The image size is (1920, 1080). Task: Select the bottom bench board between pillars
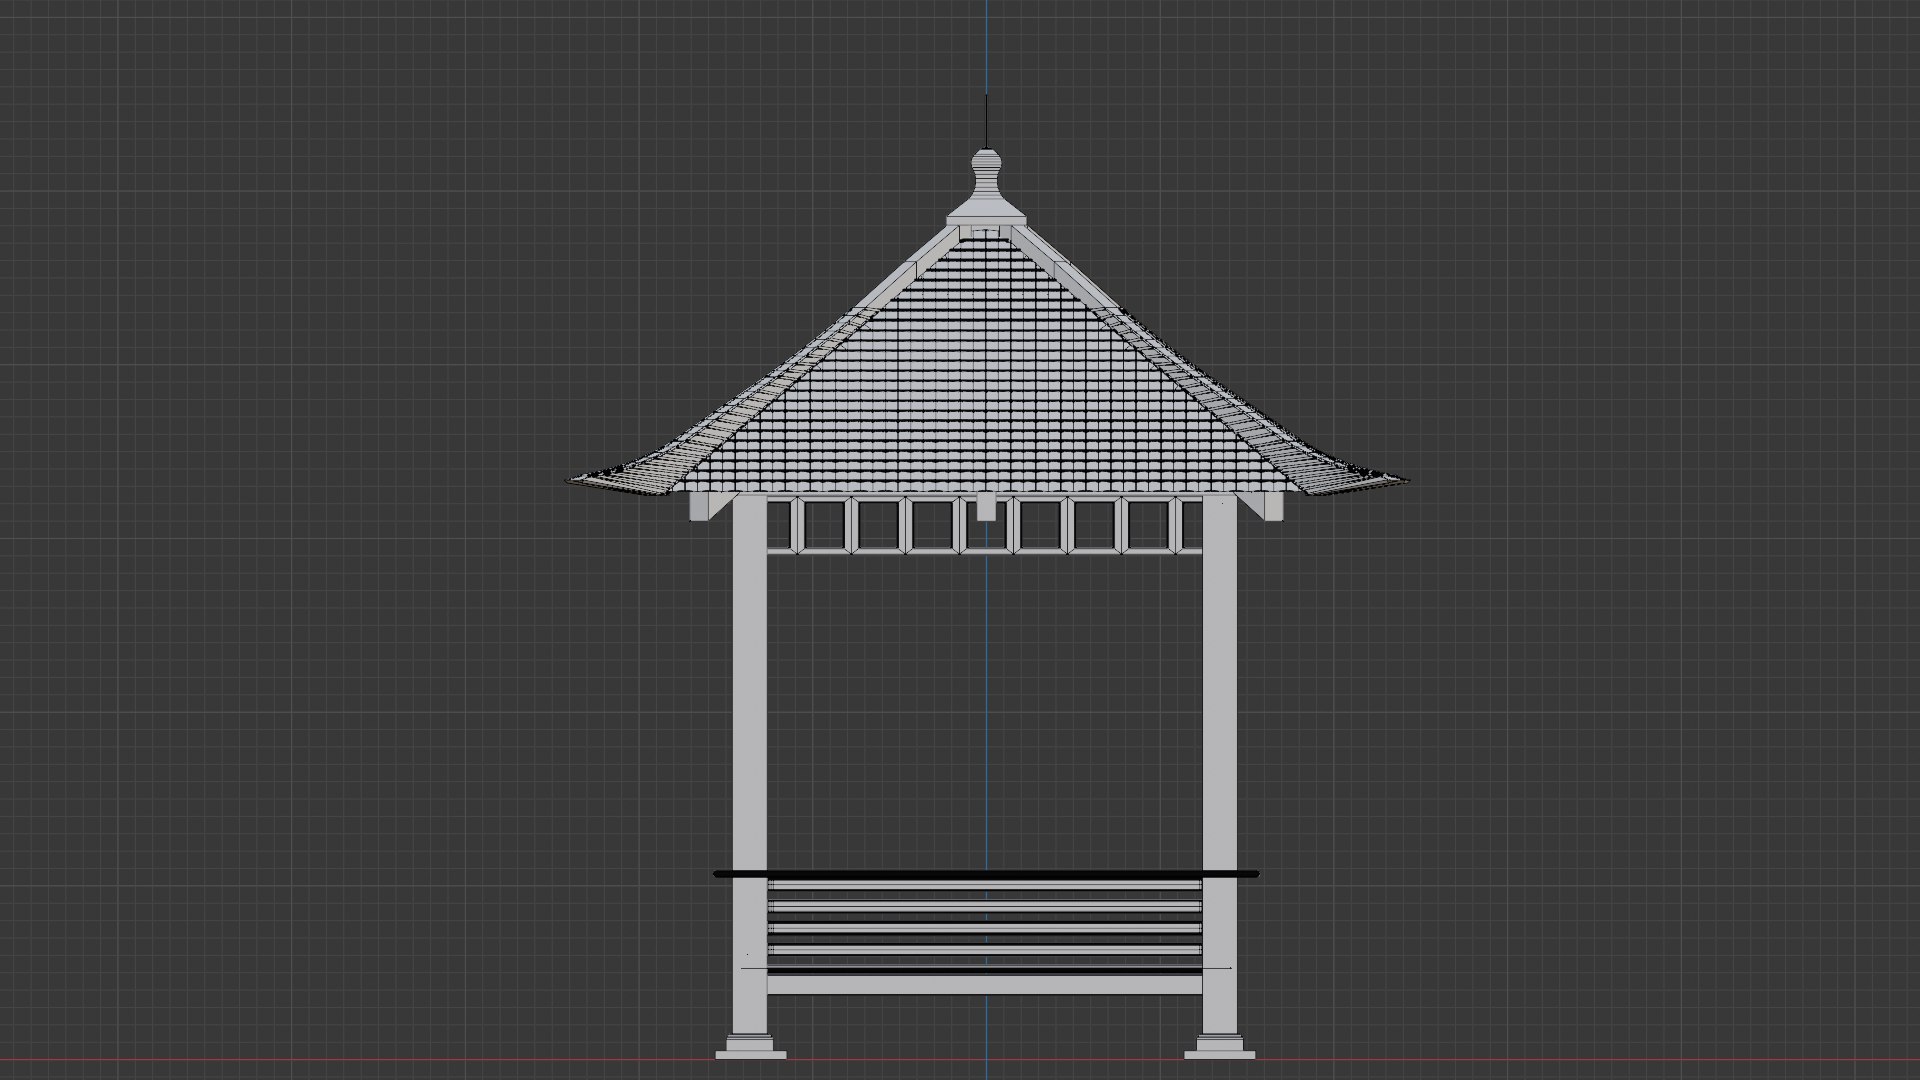(985, 985)
